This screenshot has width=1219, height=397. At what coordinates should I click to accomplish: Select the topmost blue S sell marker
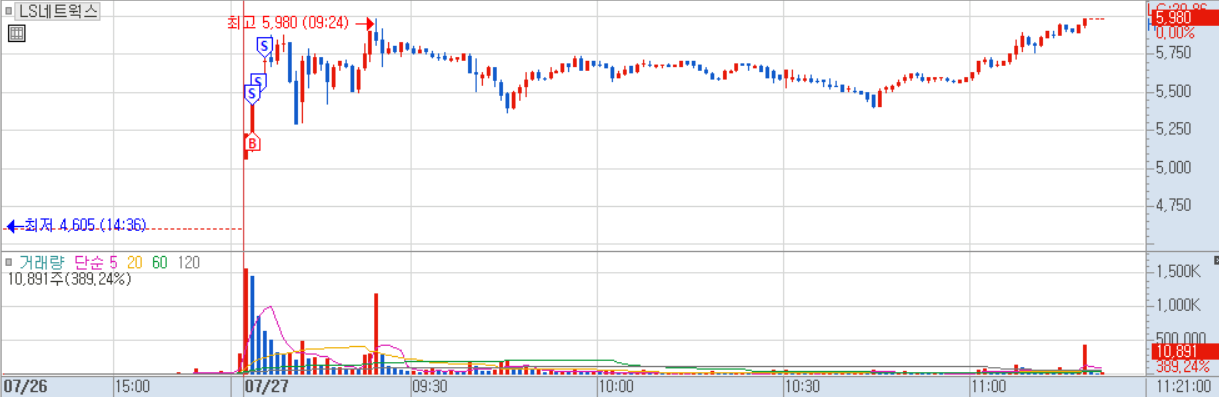coord(264,46)
